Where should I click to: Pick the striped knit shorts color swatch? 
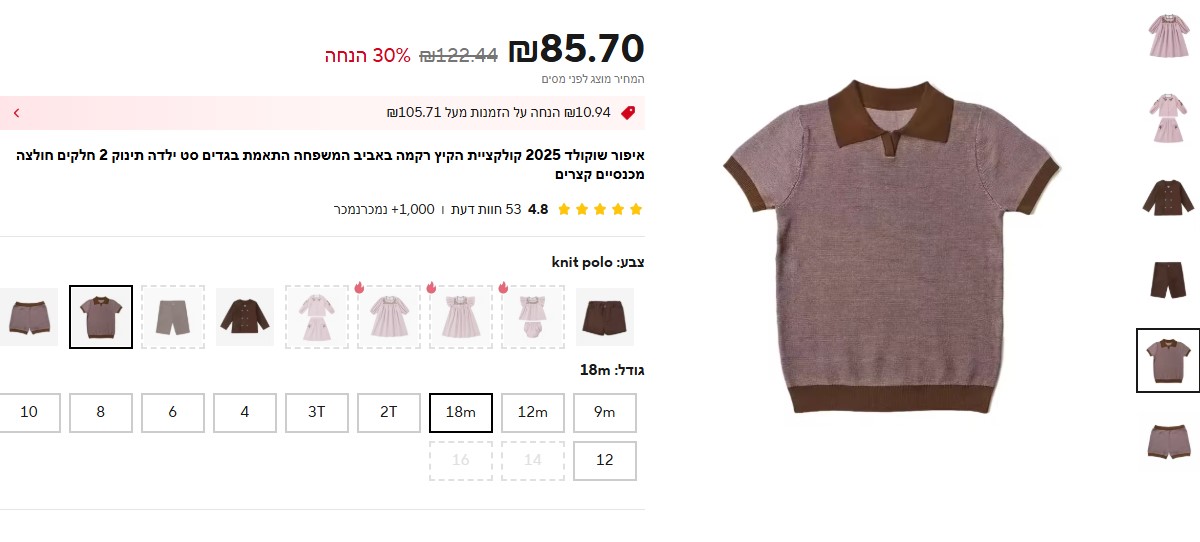28,317
